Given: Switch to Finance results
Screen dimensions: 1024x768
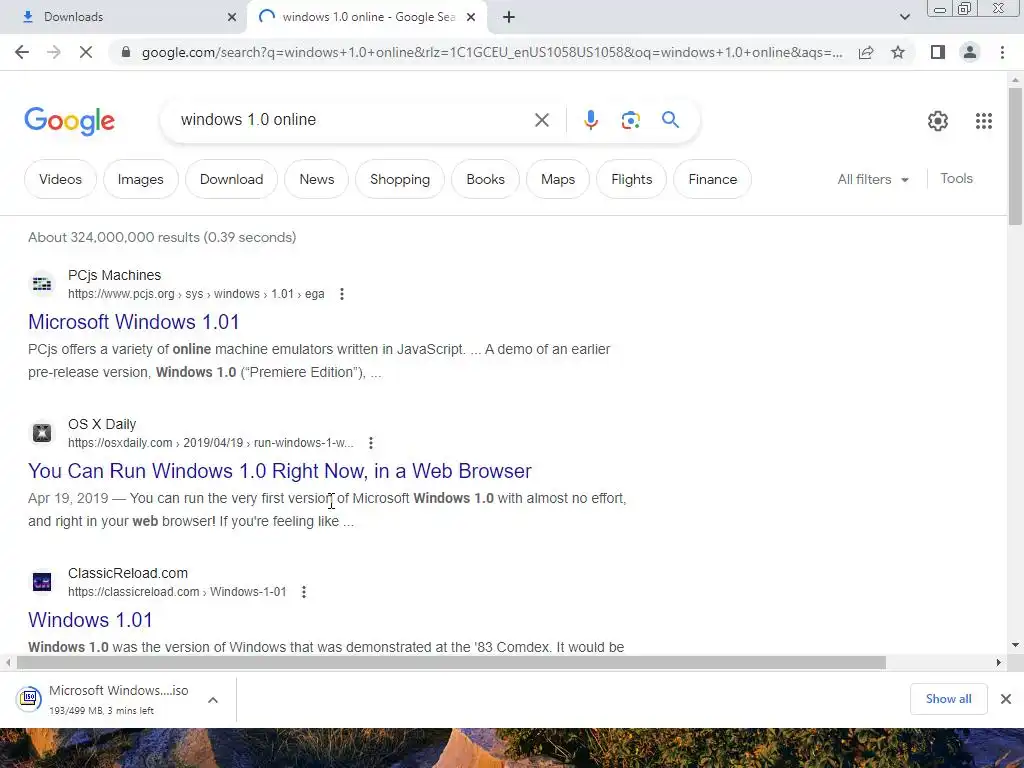Looking at the screenshot, I should coord(712,179).
